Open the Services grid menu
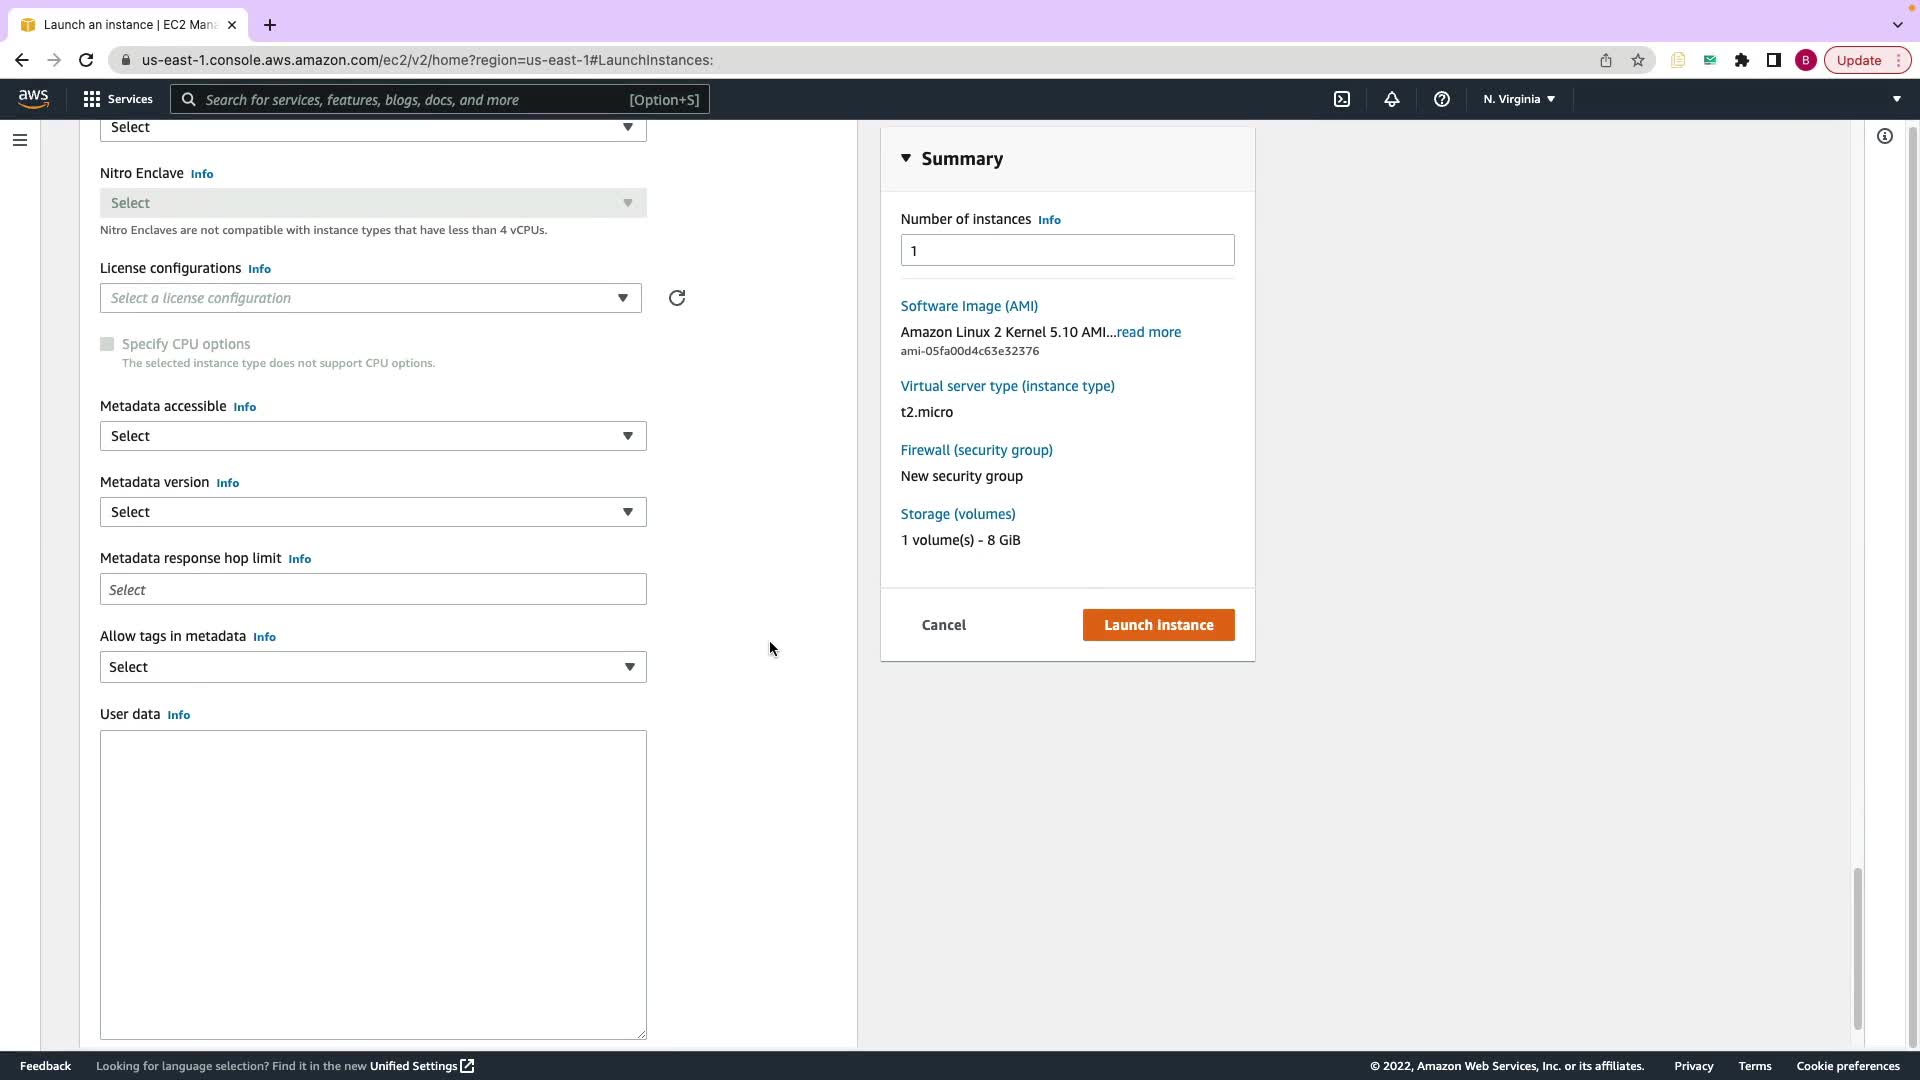Viewport: 1920px width, 1080px height. coord(117,99)
